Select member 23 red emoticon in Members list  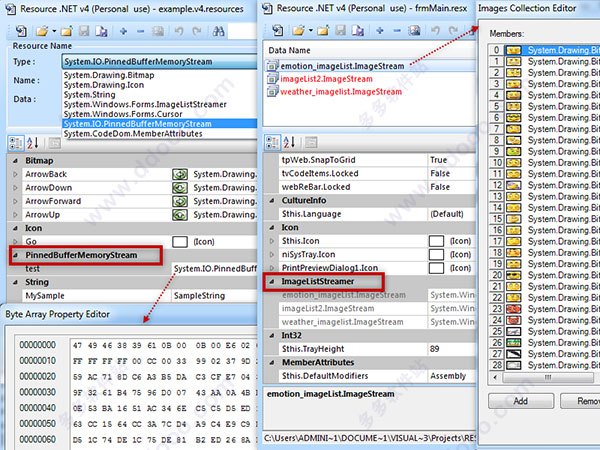pos(544,309)
